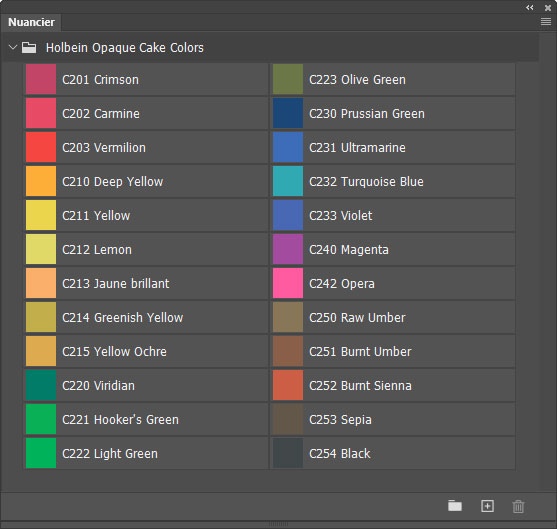Select the C214 Greenish Yellow swatch
The height and width of the screenshot is (529, 557).
coord(41,317)
